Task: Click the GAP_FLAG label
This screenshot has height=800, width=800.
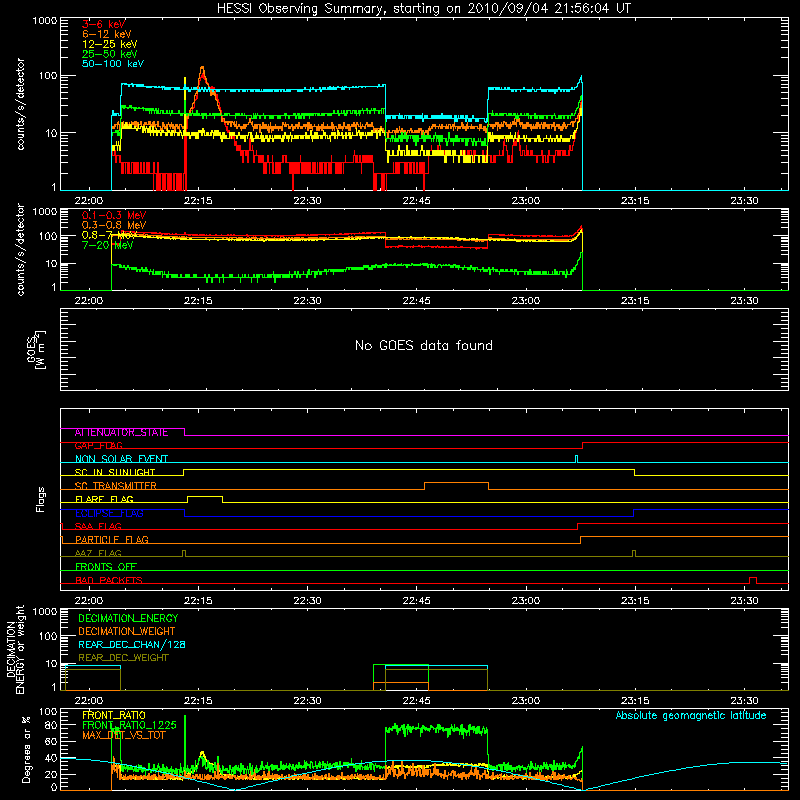Action: pyautogui.click(x=98, y=446)
